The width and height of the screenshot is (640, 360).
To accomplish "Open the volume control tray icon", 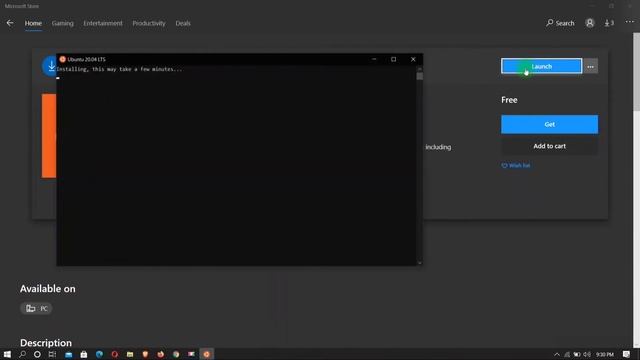I will 587,354.
